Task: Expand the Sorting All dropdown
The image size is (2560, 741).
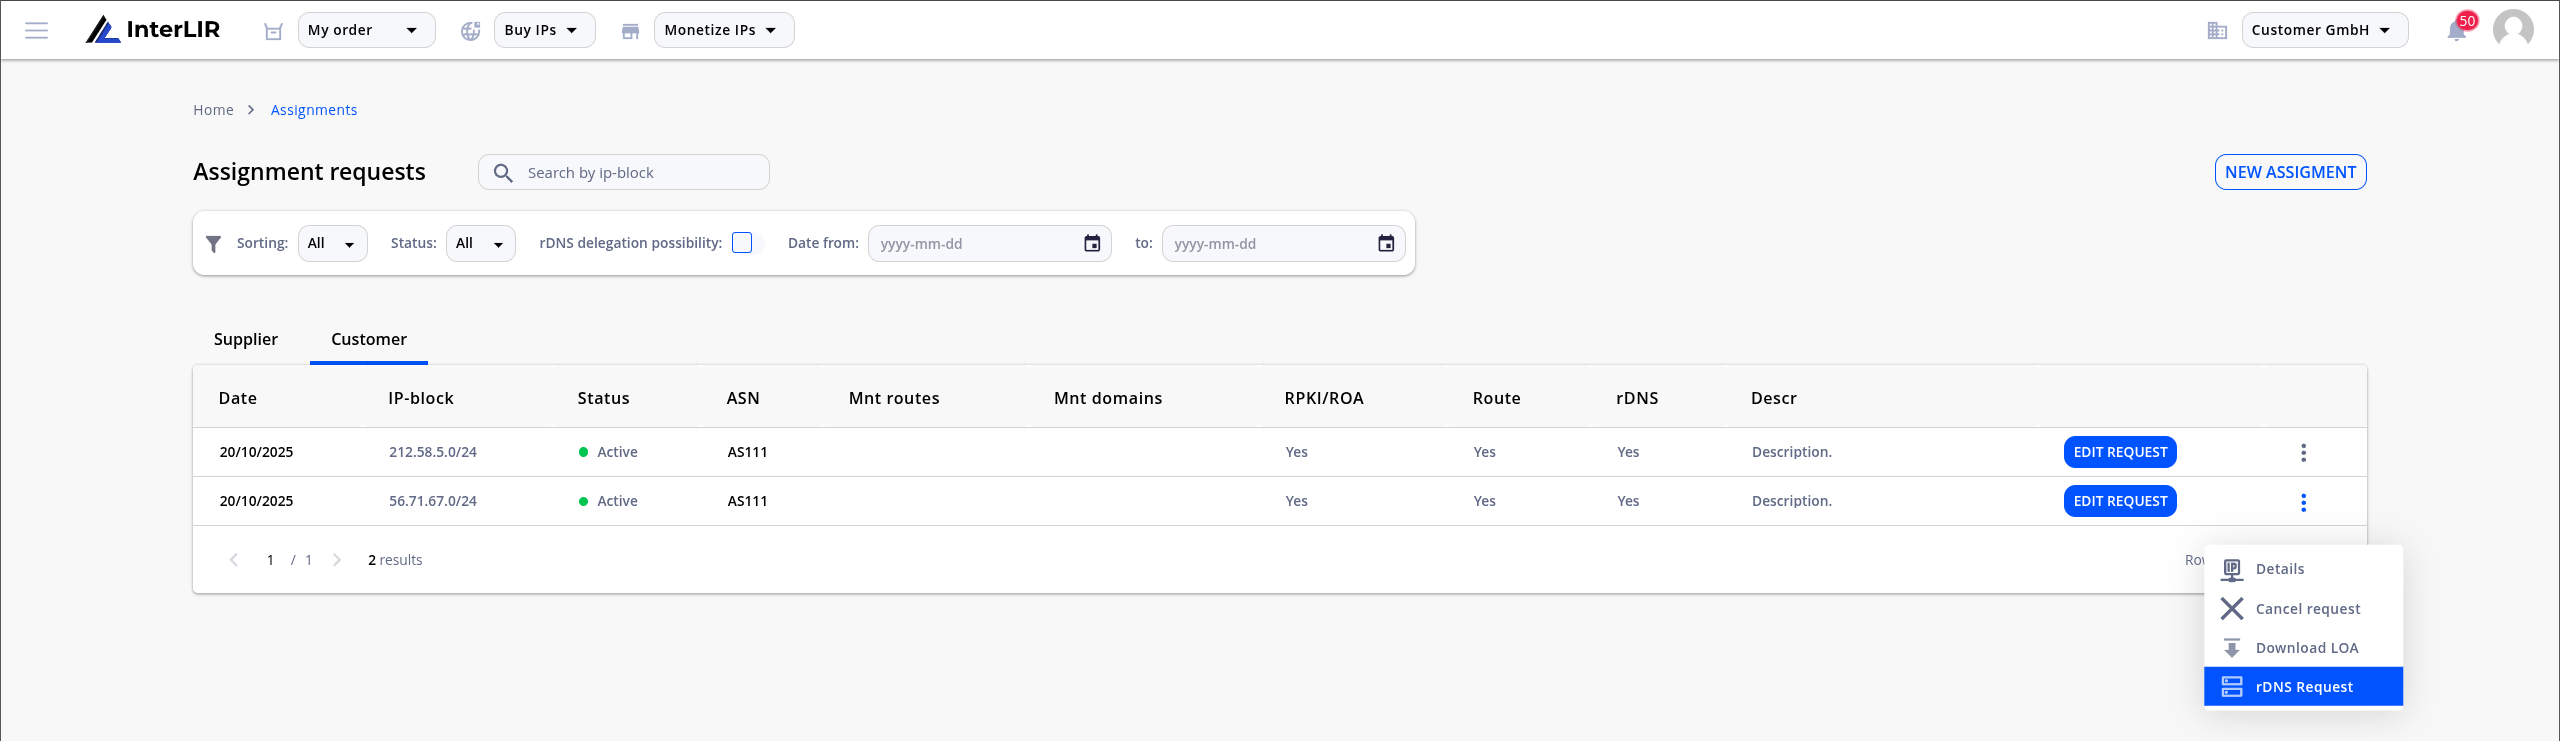Action: [x=332, y=243]
